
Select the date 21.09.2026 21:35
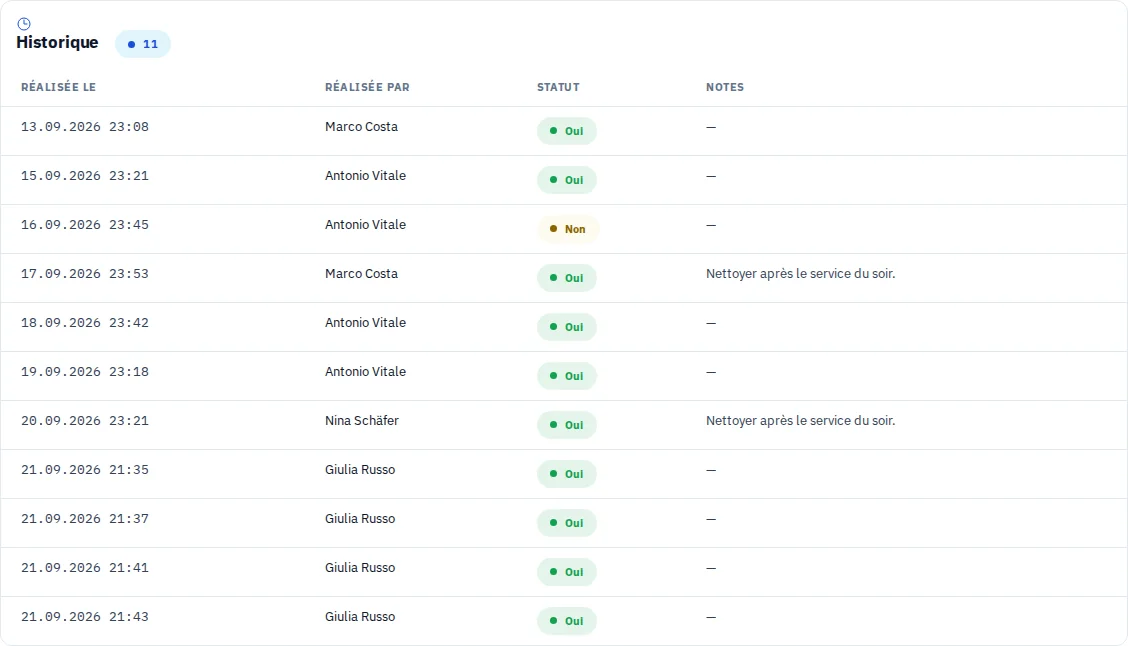85,469
